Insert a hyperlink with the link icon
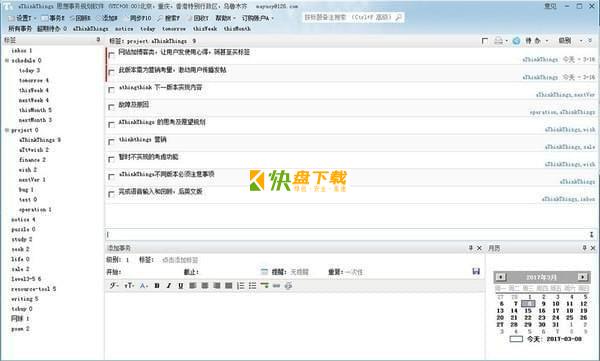 [x=276, y=286]
